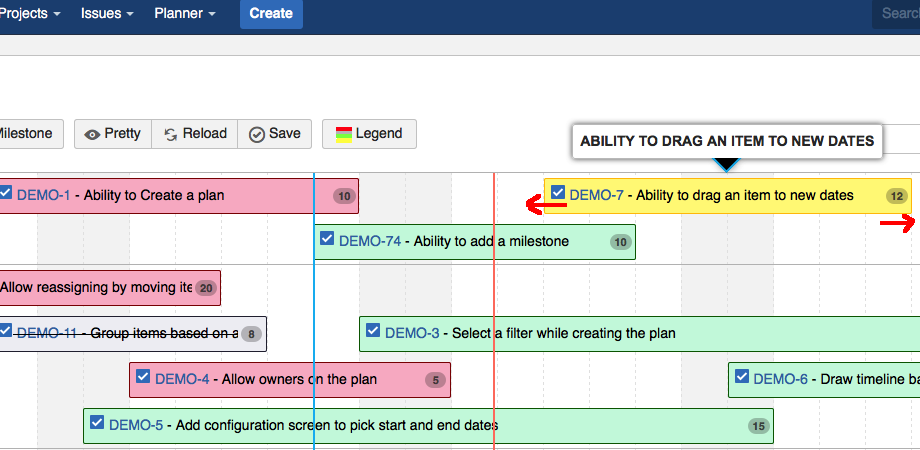The width and height of the screenshot is (920, 450).
Task: Toggle the checkbox on DEMO-5
Action: point(97,421)
